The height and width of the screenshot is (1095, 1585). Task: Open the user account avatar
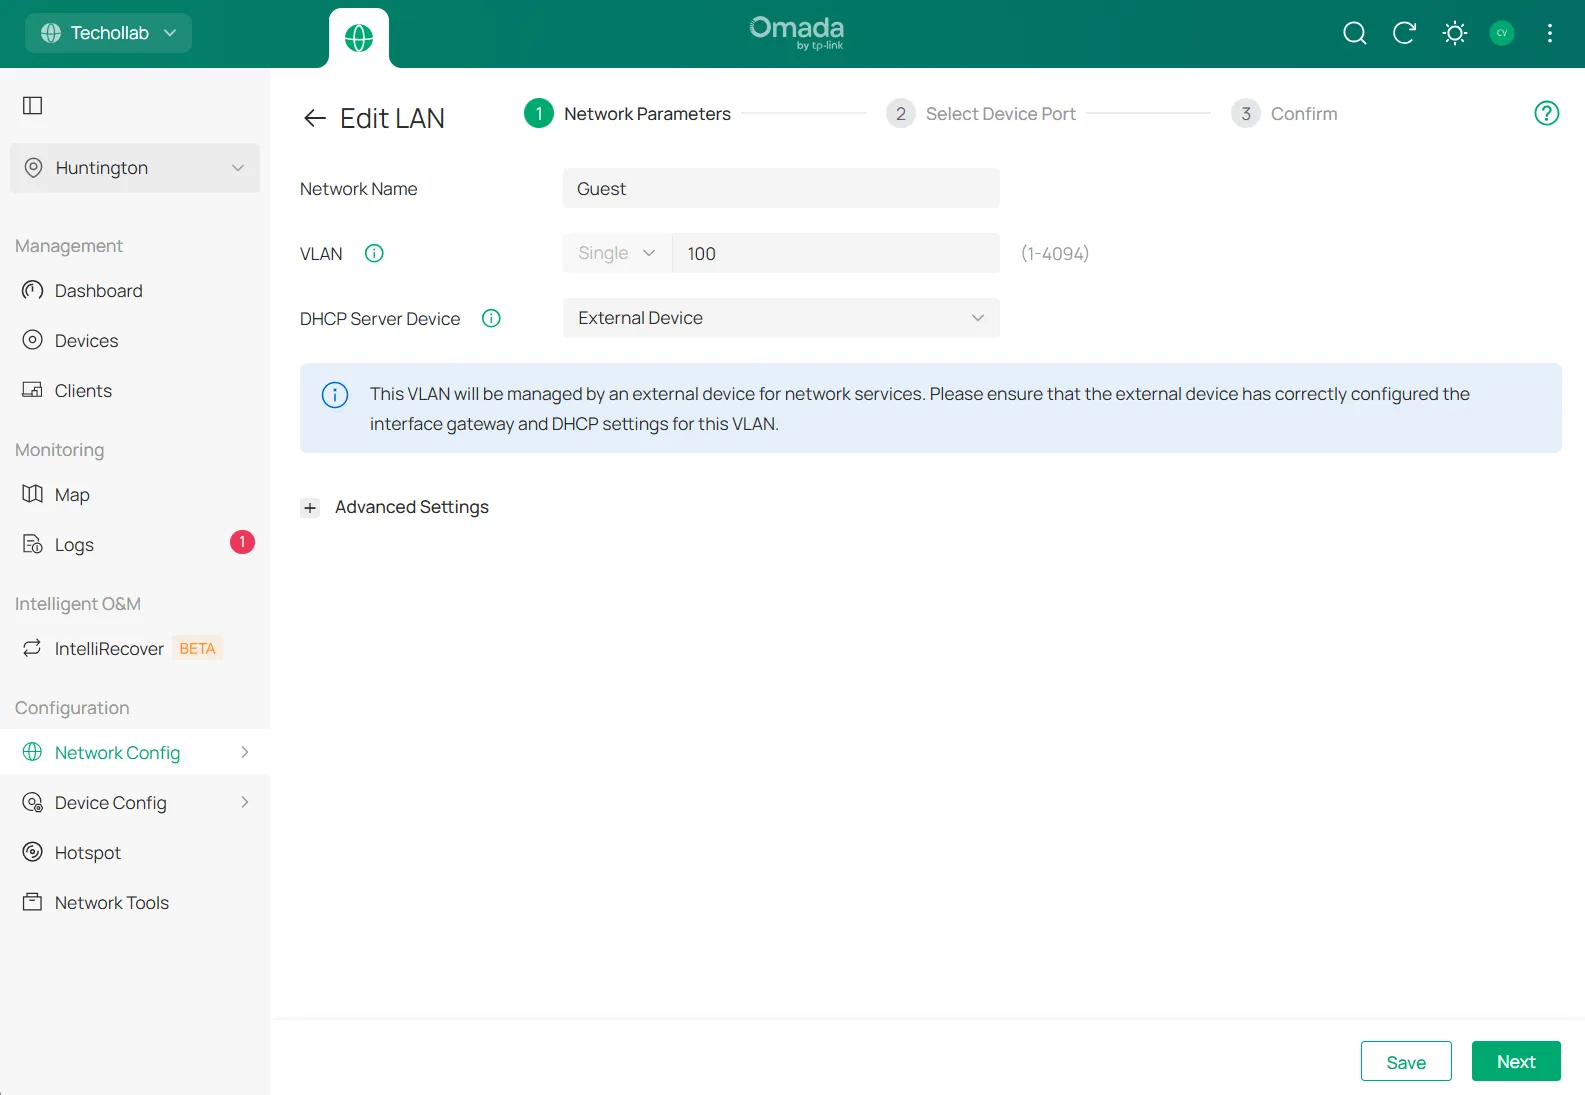click(1501, 33)
